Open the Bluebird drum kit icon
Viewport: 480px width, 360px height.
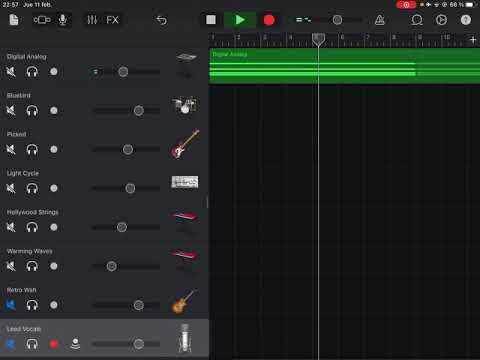[185, 105]
